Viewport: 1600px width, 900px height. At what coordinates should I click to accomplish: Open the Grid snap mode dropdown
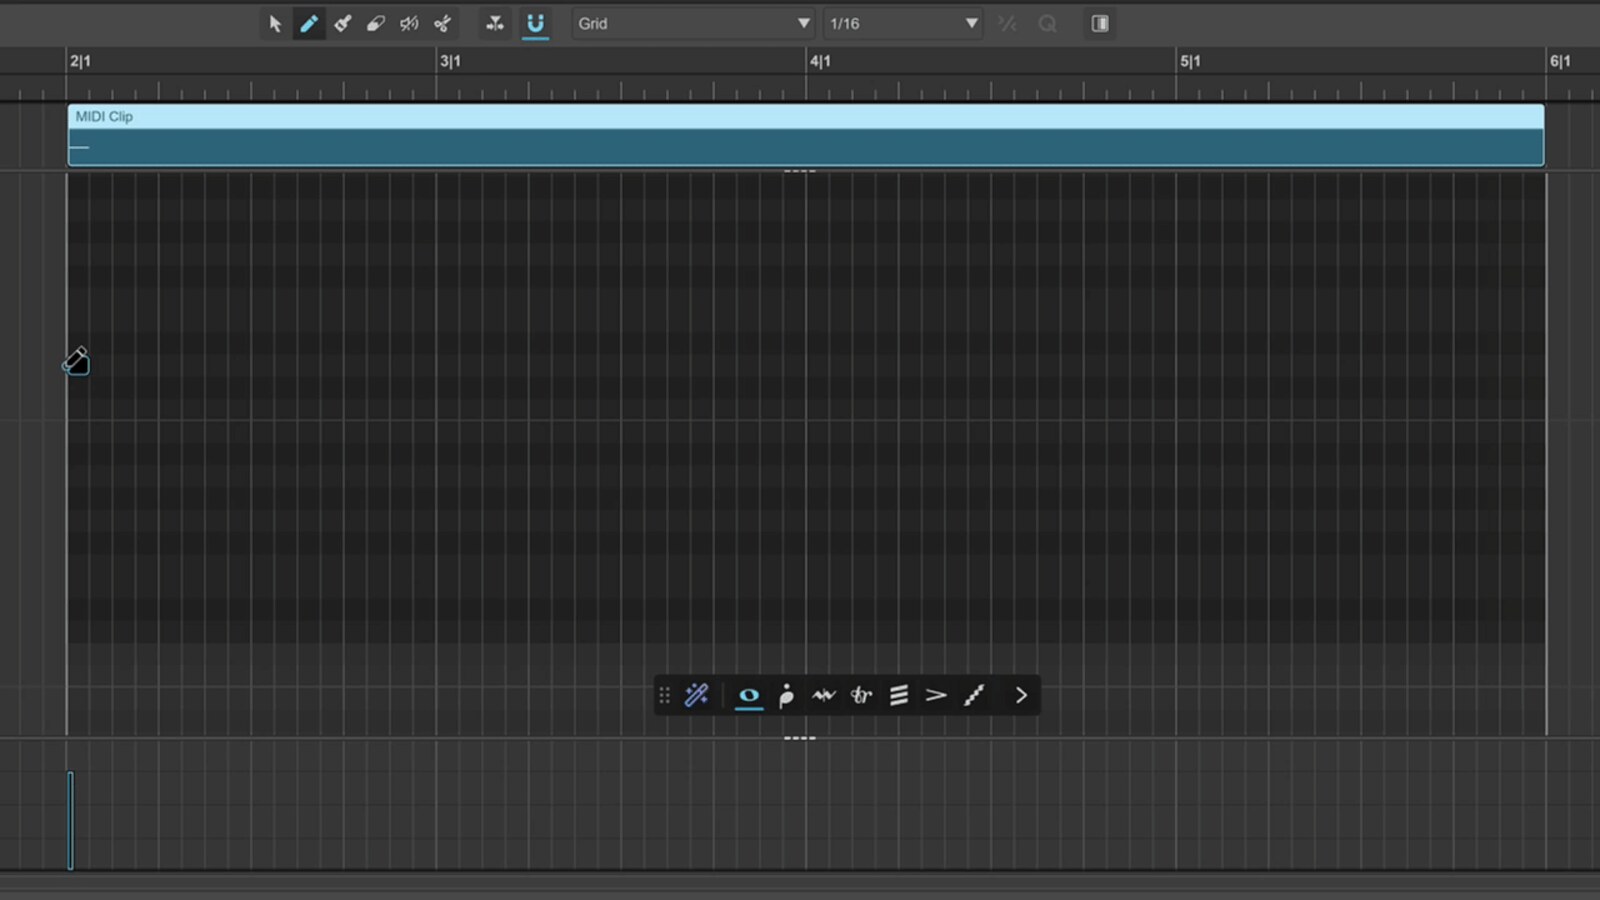[x=692, y=23]
